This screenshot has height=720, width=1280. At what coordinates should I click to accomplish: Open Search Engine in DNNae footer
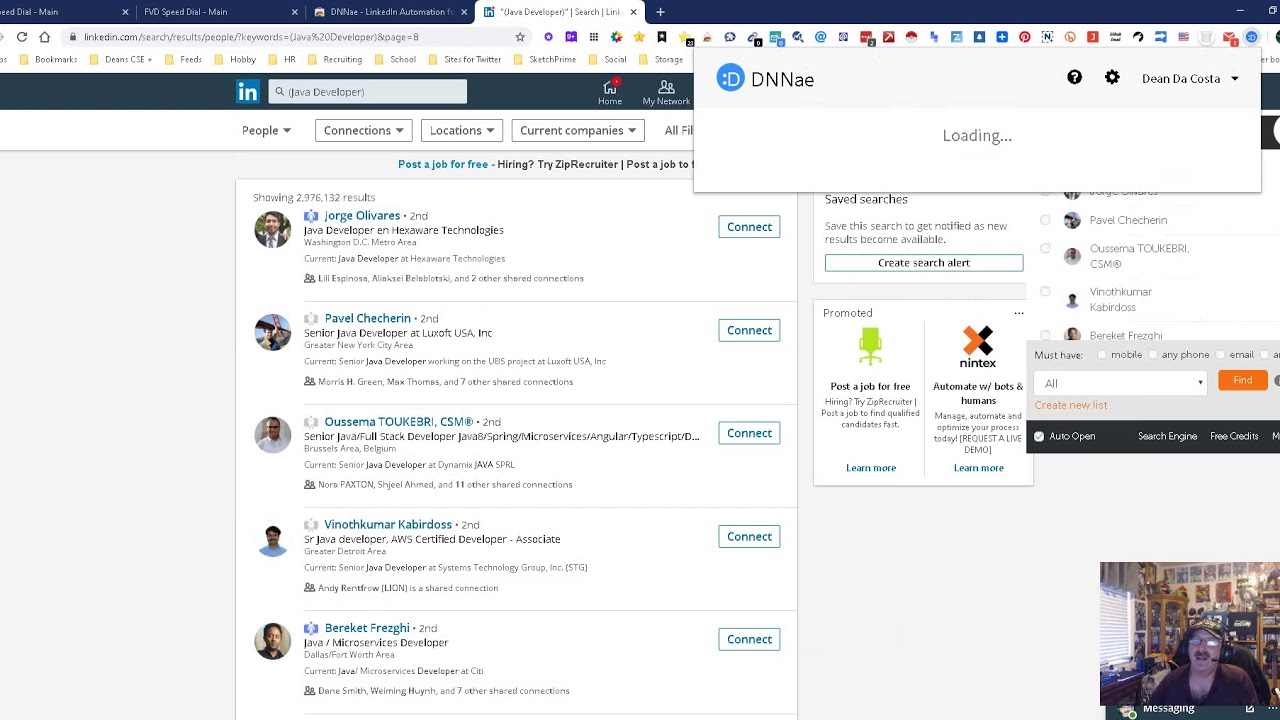click(1167, 437)
